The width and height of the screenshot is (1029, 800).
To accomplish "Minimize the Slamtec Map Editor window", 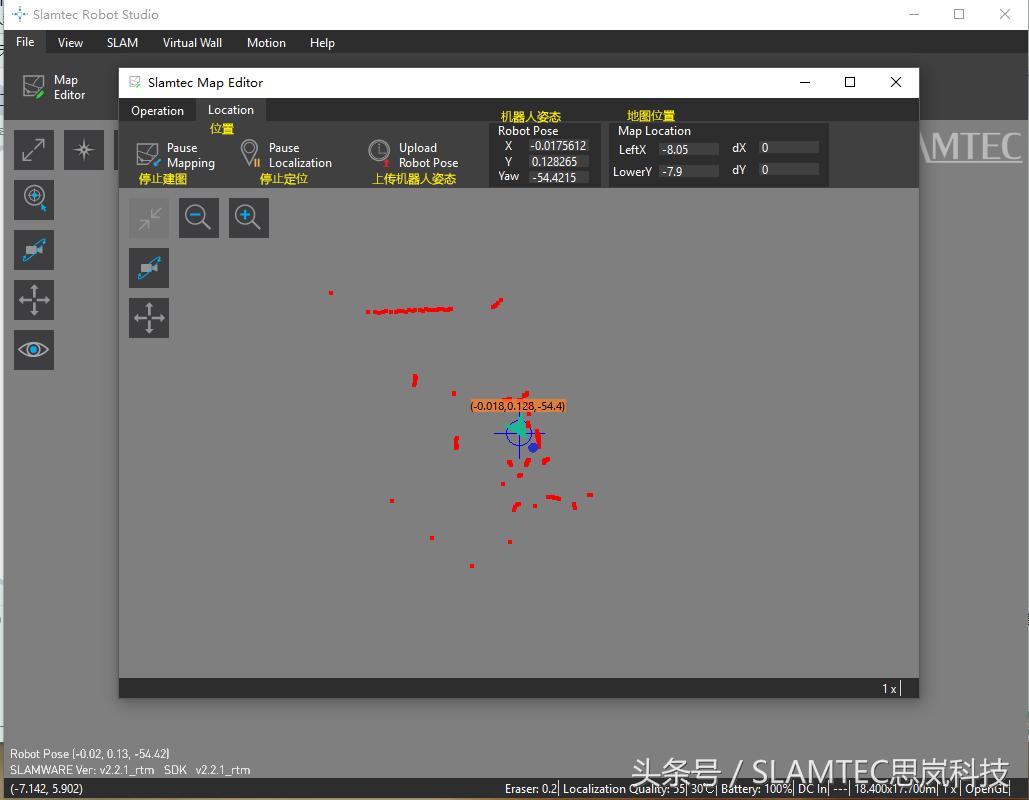I will [x=805, y=82].
